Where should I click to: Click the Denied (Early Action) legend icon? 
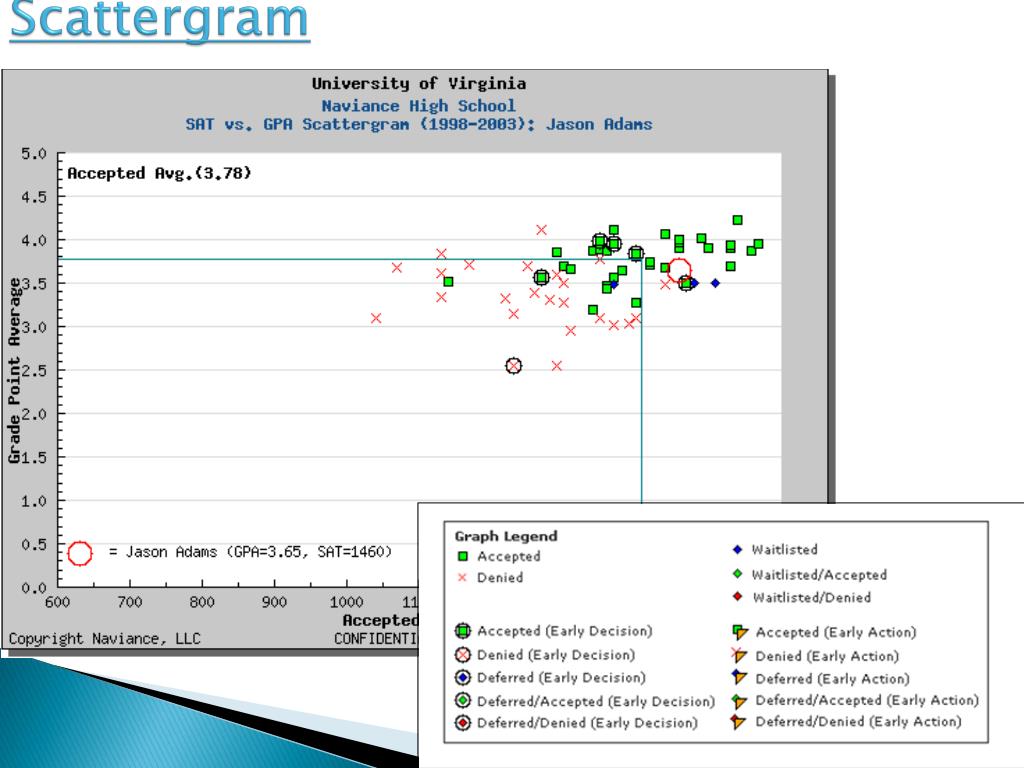pos(739,655)
